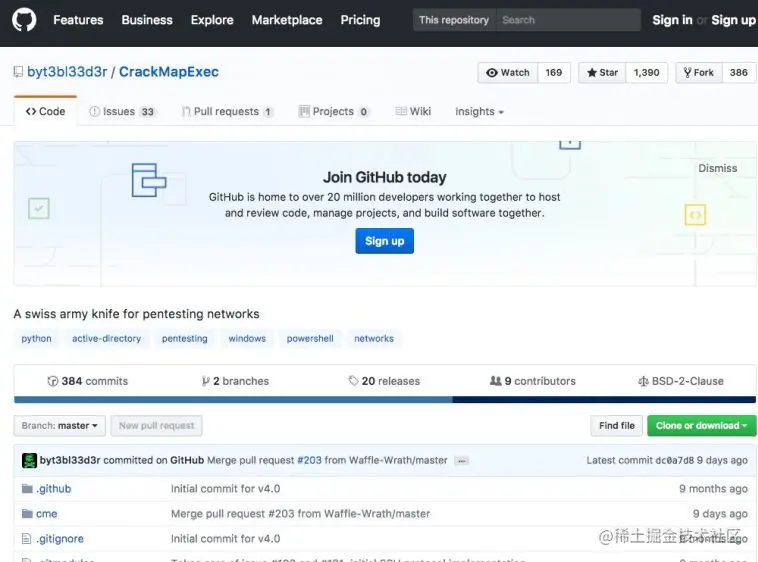Image resolution: width=758 pixels, height=562 pixels.
Task: Click the GitHub octocat logo
Action: [24, 20]
